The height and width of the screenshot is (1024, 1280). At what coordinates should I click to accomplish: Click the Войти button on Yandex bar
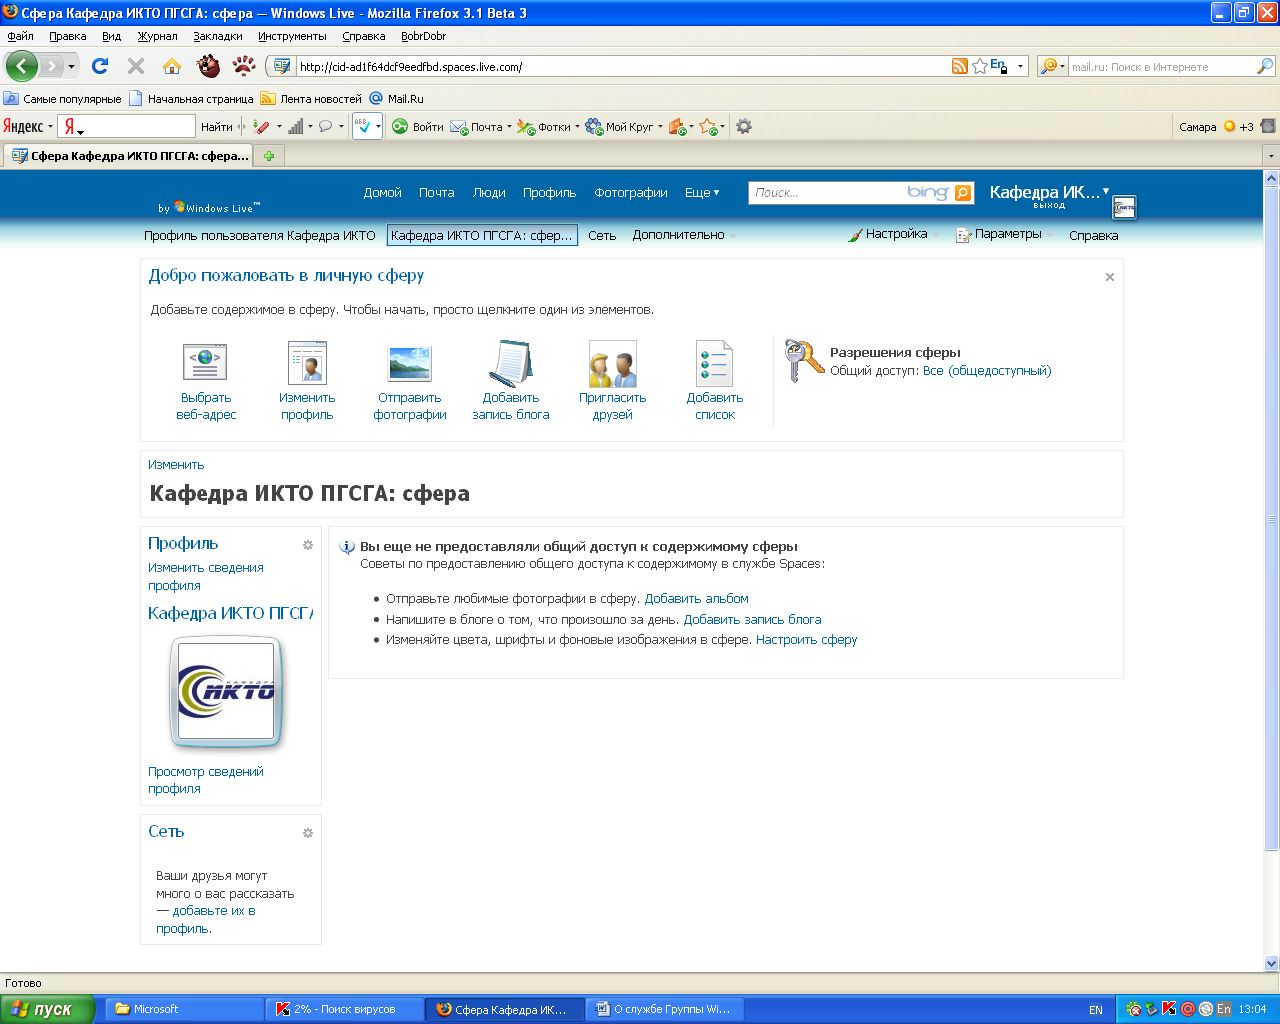[x=418, y=127]
